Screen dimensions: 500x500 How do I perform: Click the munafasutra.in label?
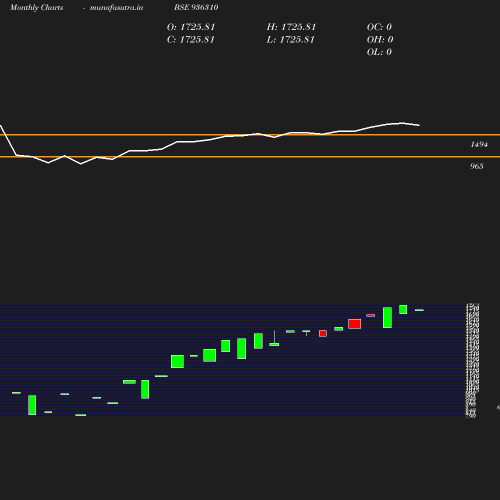116,8
